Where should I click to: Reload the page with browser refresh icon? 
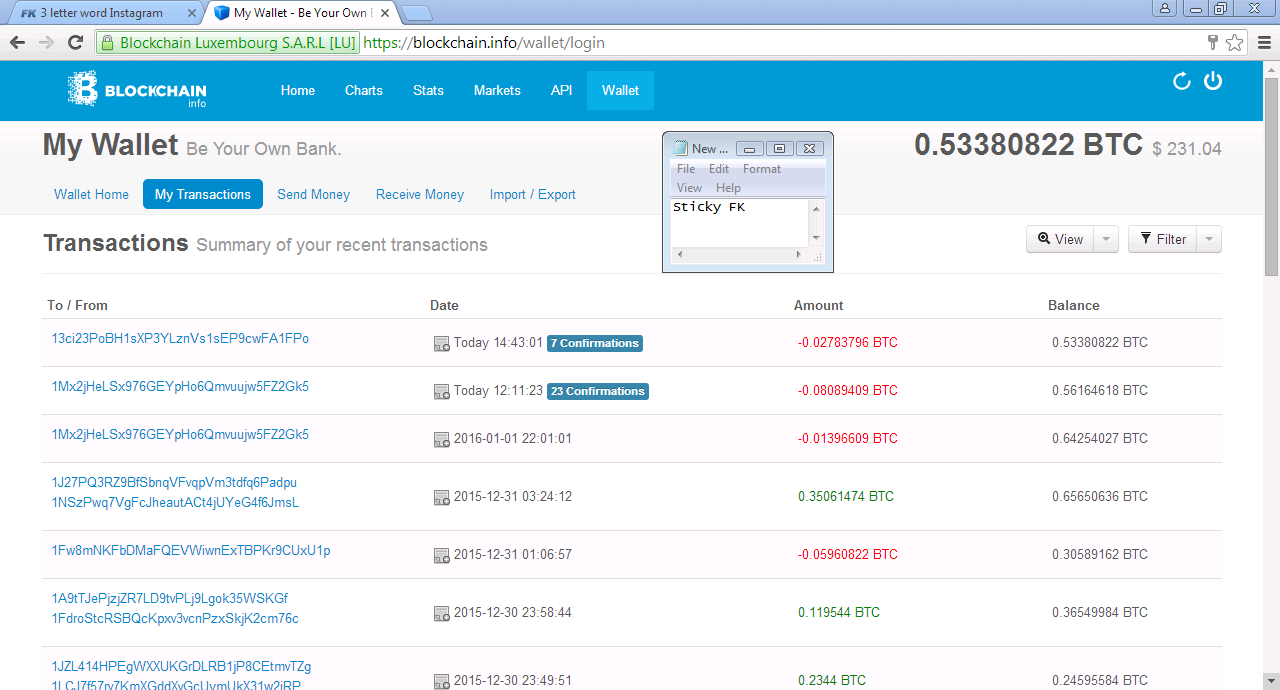click(75, 43)
